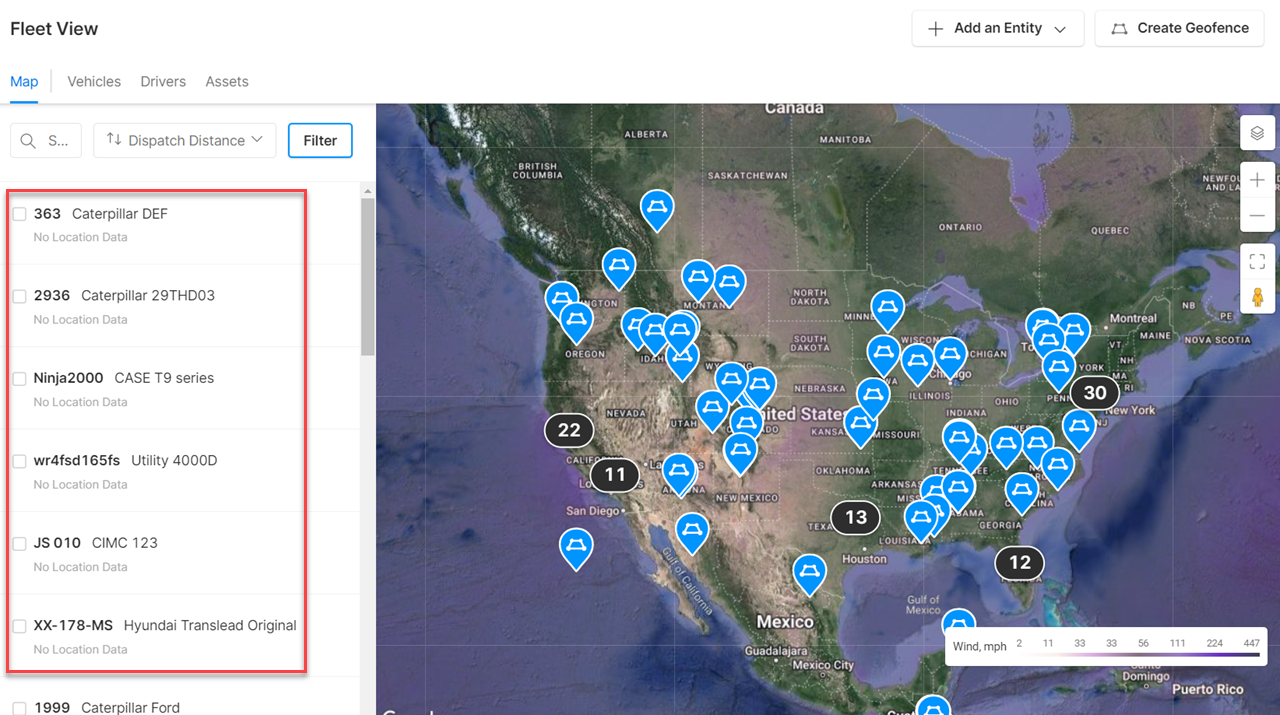Viewport: 1280px width, 715px height.
Task: Expand the Add an Entity dropdown
Action: tap(998, 29)
